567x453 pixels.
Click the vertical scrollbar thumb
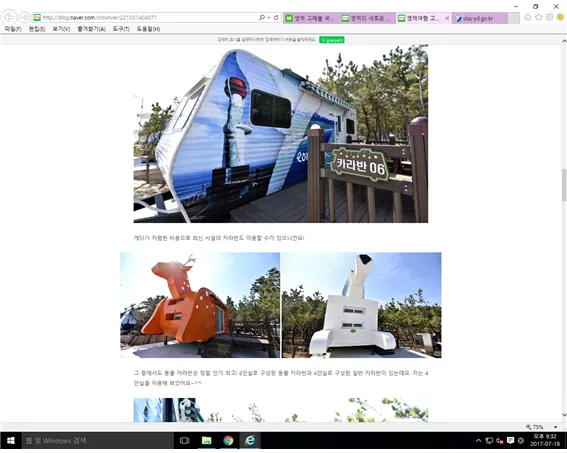(x=564, y=185)
